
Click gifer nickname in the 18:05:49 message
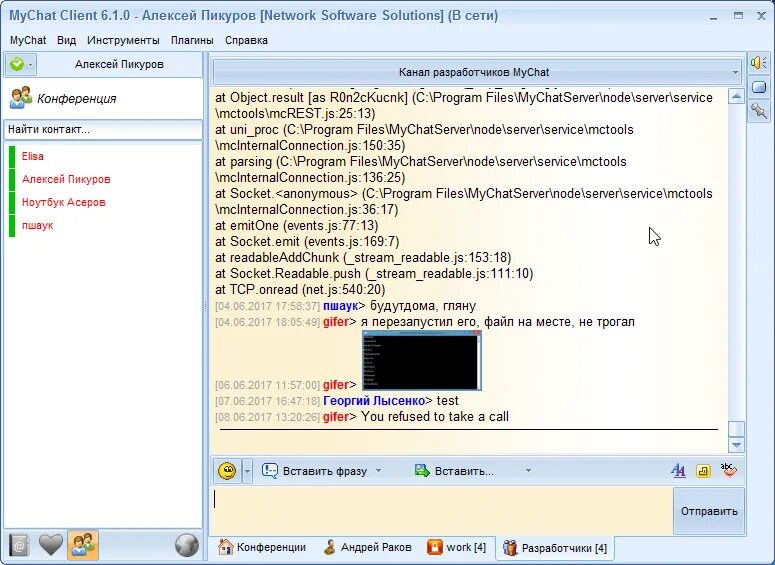click(336, 322)
